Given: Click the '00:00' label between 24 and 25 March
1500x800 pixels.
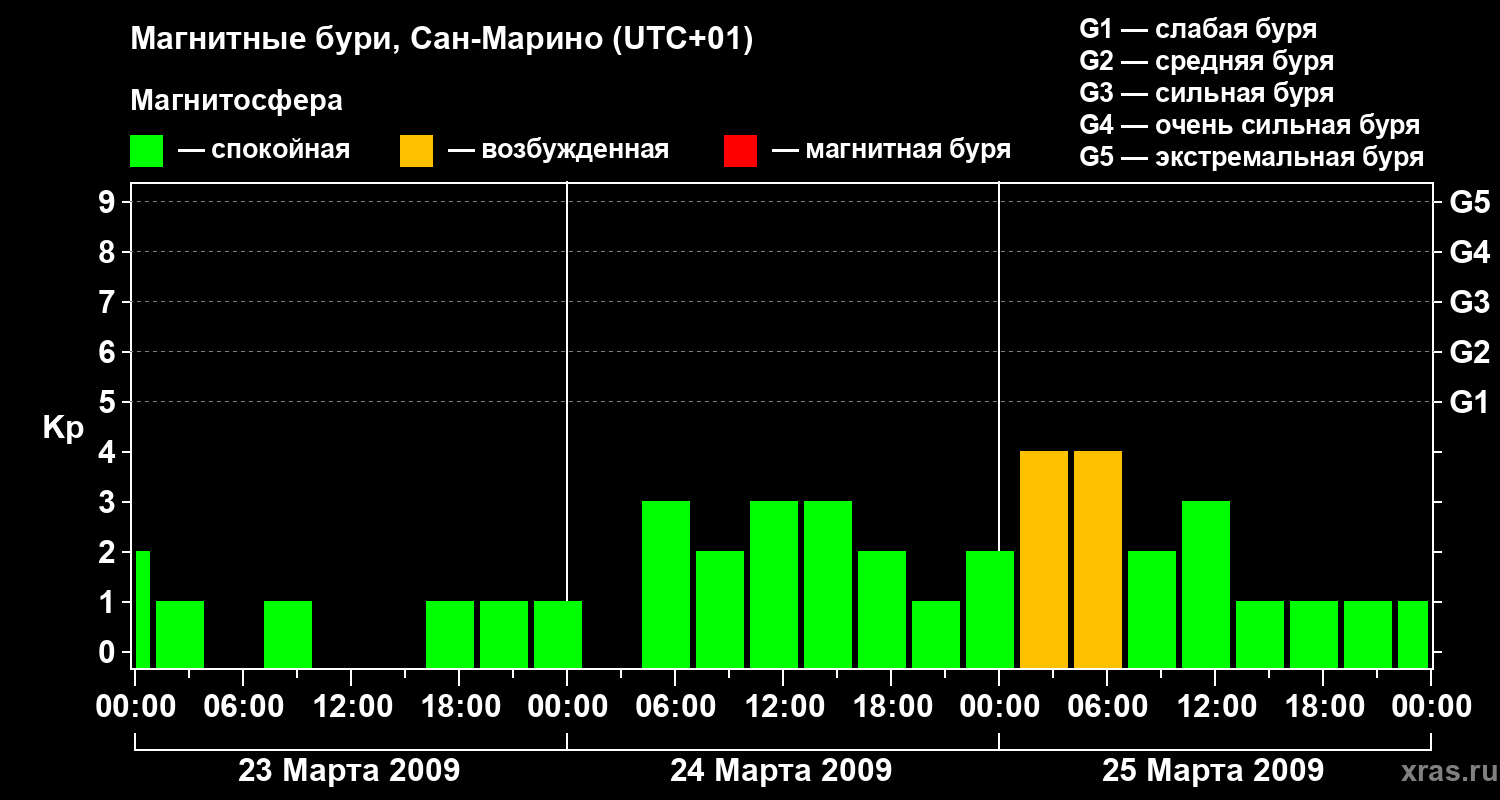Looking at the screenshot, I should point(999,707).
